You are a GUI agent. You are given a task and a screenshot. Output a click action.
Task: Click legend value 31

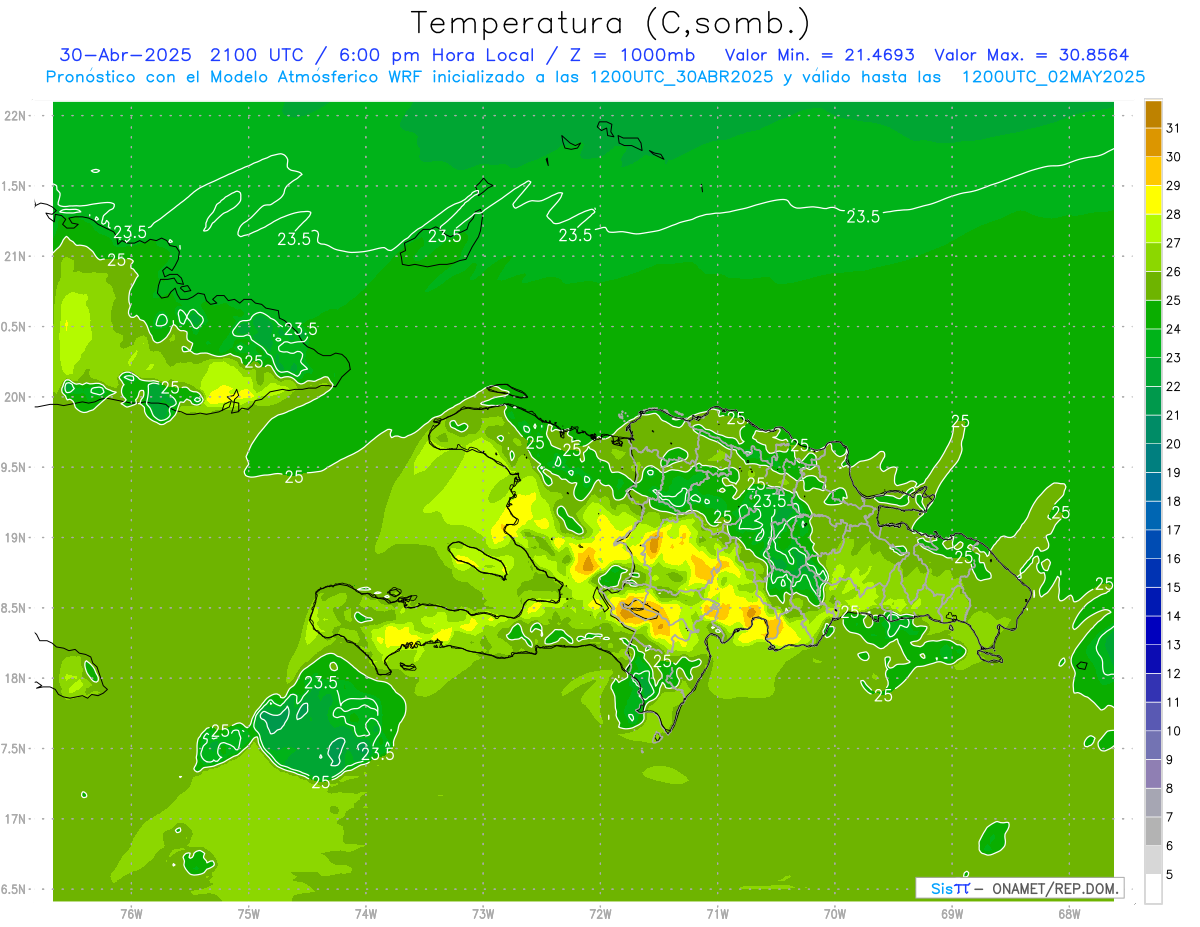coord(1174,128)
